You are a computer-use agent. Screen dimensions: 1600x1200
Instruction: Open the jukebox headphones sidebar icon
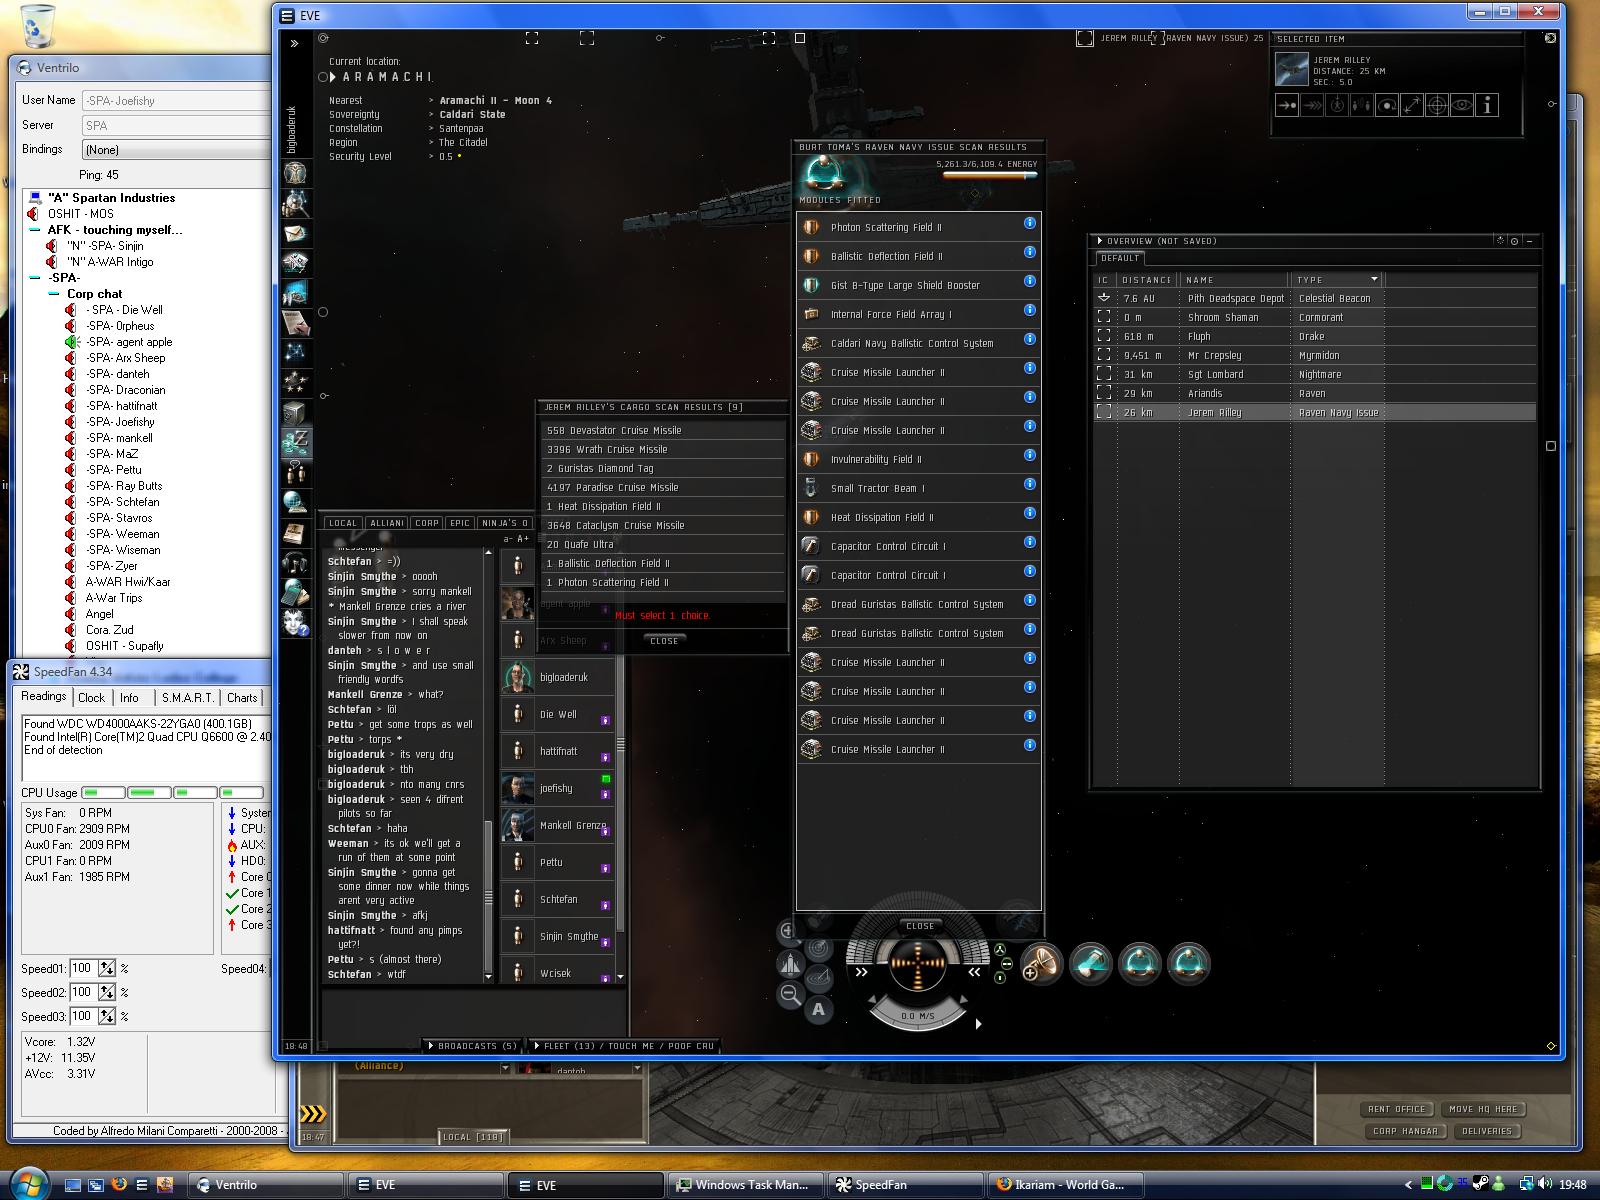point(295,562)
